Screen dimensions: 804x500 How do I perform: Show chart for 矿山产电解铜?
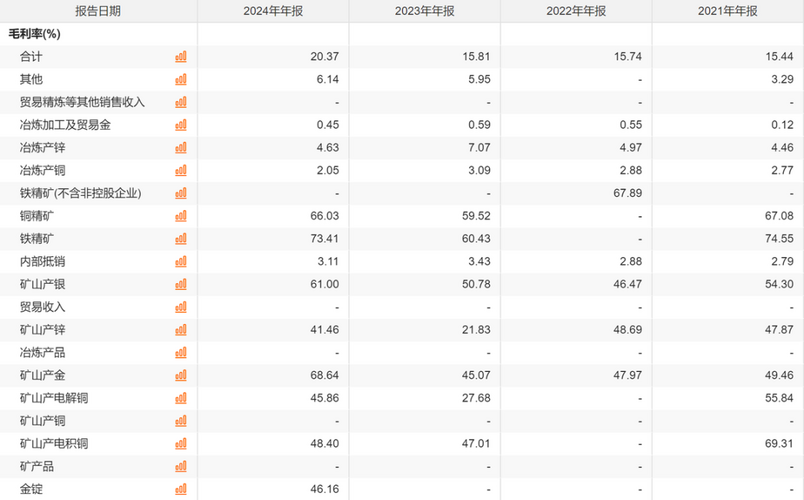(x=180, y=398)
